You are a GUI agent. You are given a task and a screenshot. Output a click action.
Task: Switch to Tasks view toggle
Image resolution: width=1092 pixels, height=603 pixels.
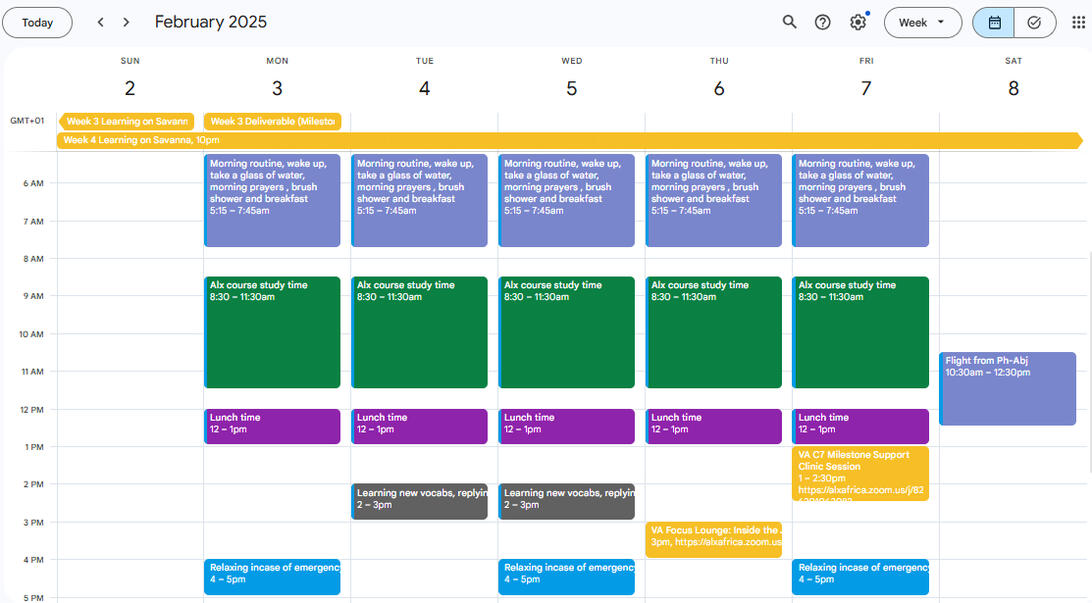coord(1035,22)
